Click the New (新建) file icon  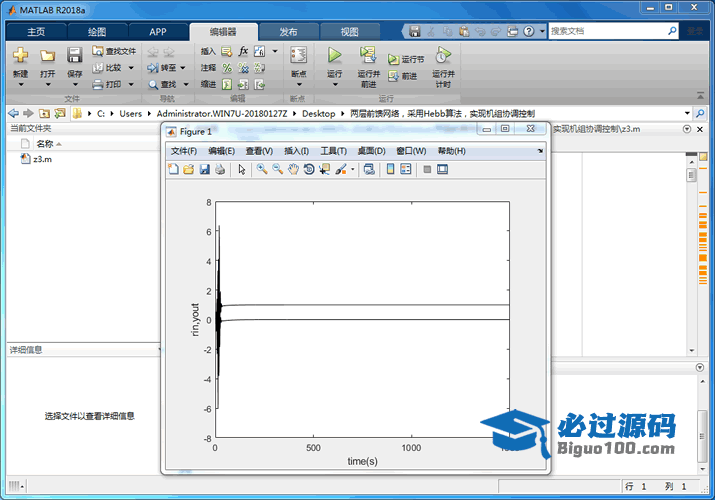(21, 55)
